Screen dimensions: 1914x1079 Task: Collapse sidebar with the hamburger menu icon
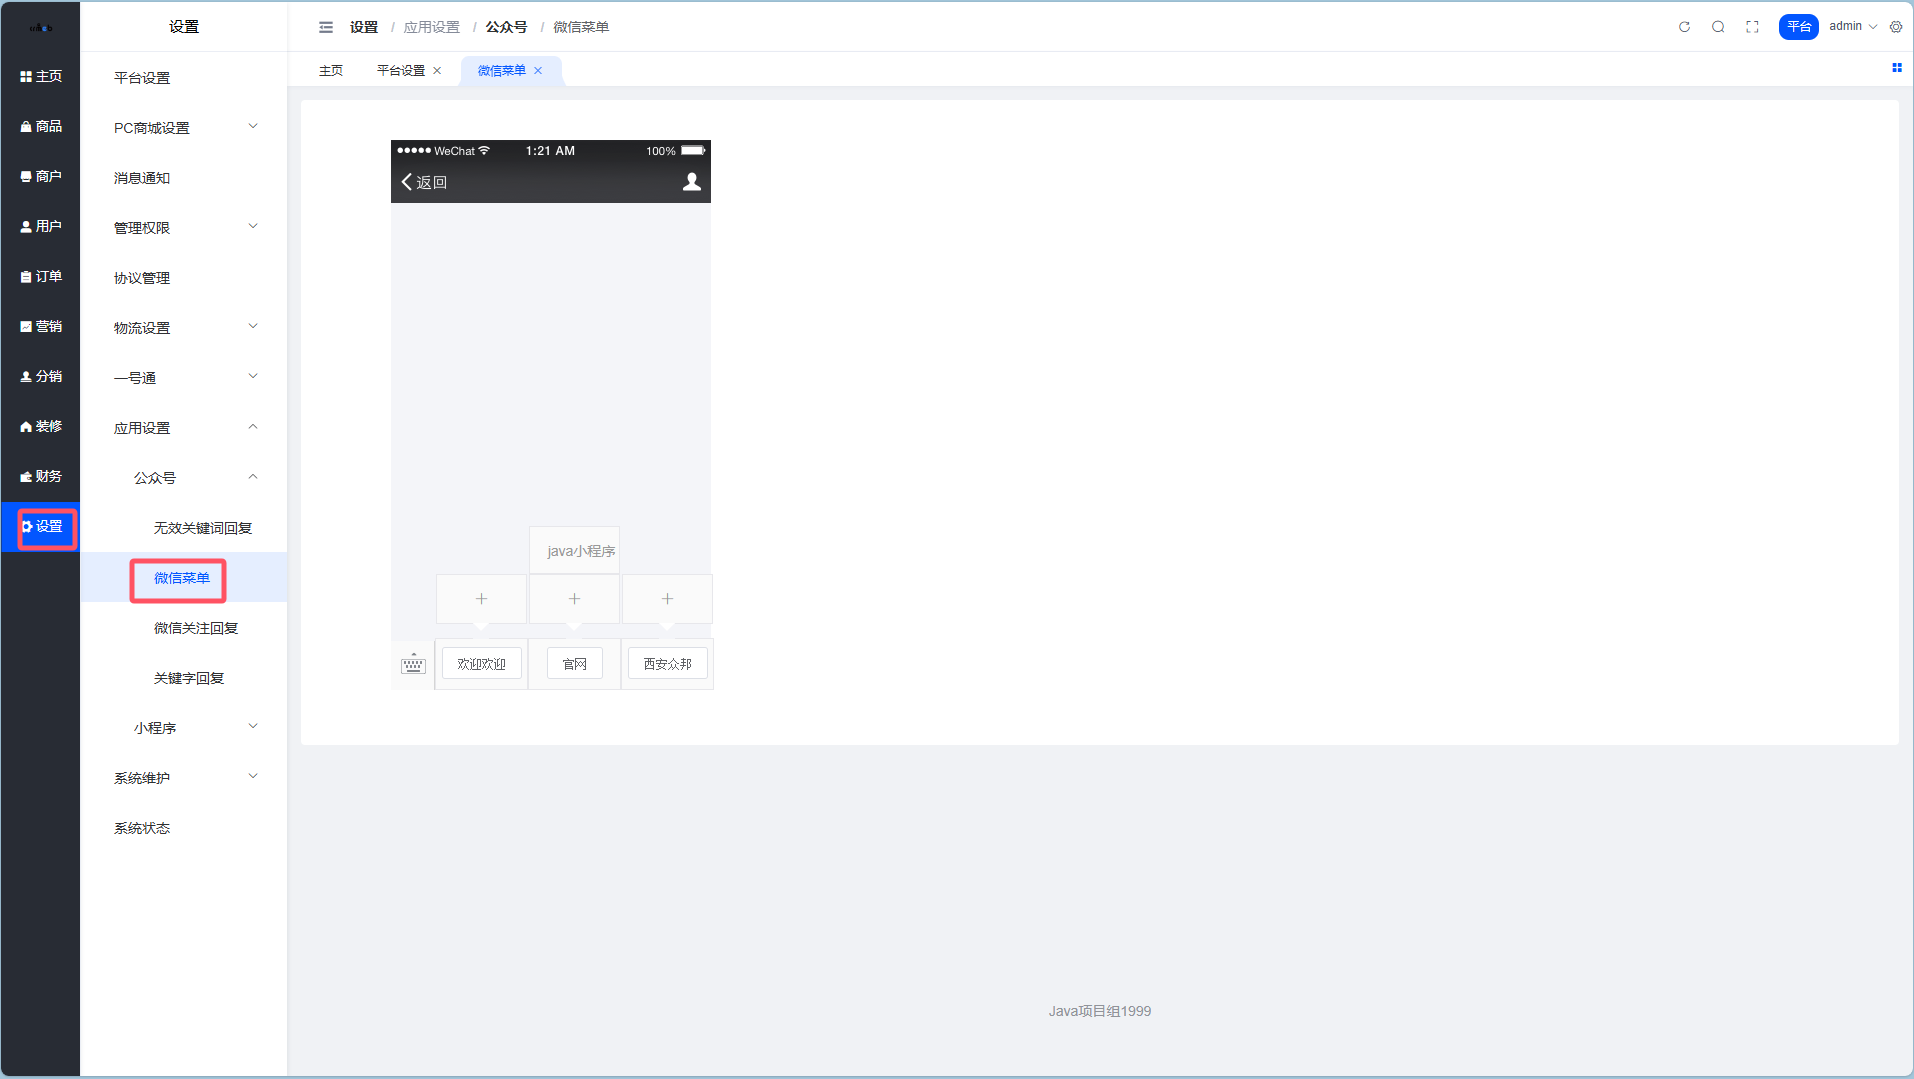[326, 27]
